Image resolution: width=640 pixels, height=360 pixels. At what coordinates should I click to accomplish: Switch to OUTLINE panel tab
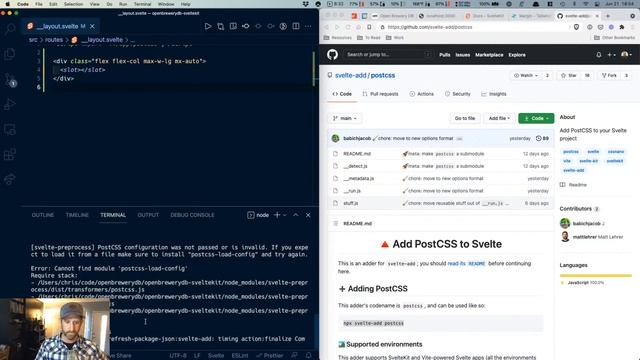(x=43, y=215)
